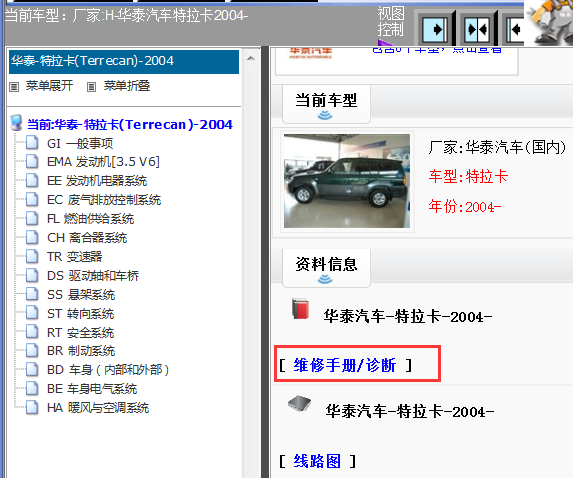573x478 pixels.
Task: Click the 华泰汽车 logo image
Action: [311, 53]
